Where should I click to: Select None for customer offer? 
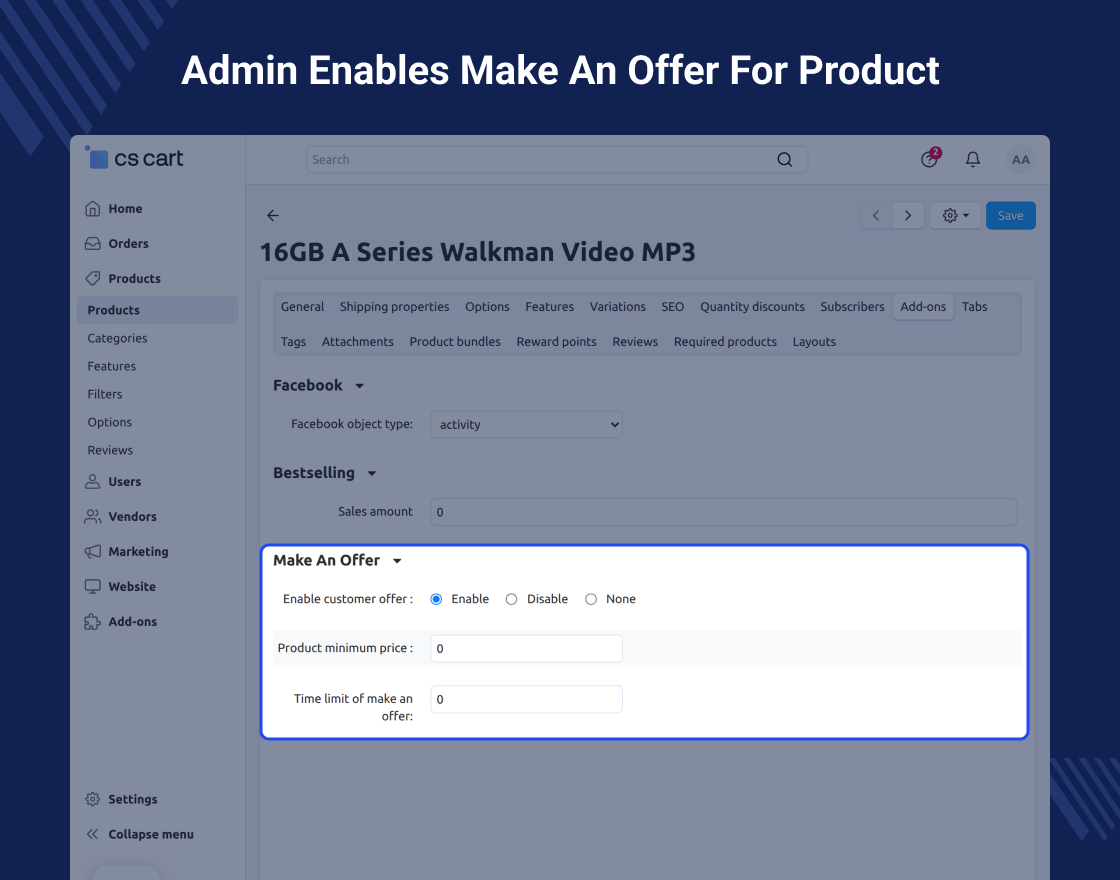(591, 599)
